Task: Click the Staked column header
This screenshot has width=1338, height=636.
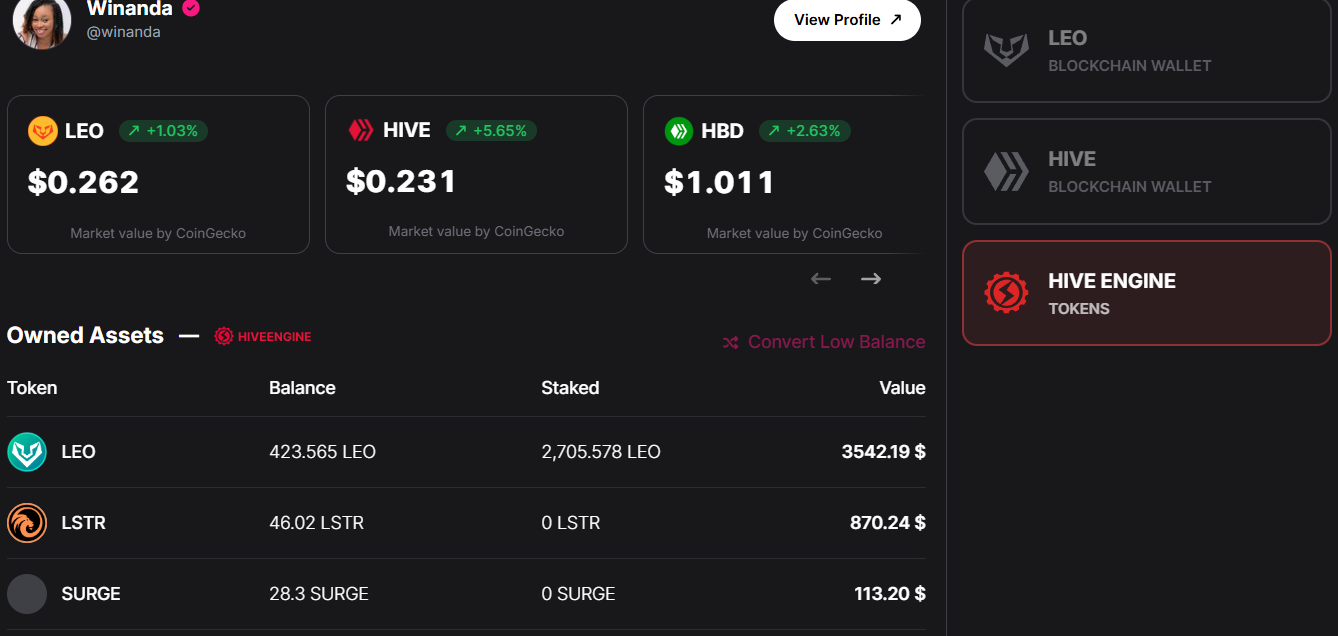Action: [x=570, y=388]
